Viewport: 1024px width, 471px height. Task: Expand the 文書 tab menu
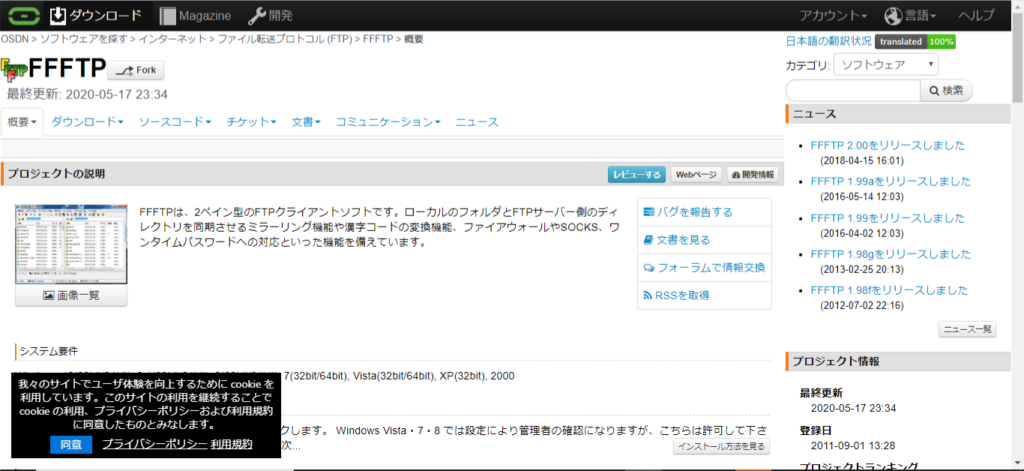point(306,122)
